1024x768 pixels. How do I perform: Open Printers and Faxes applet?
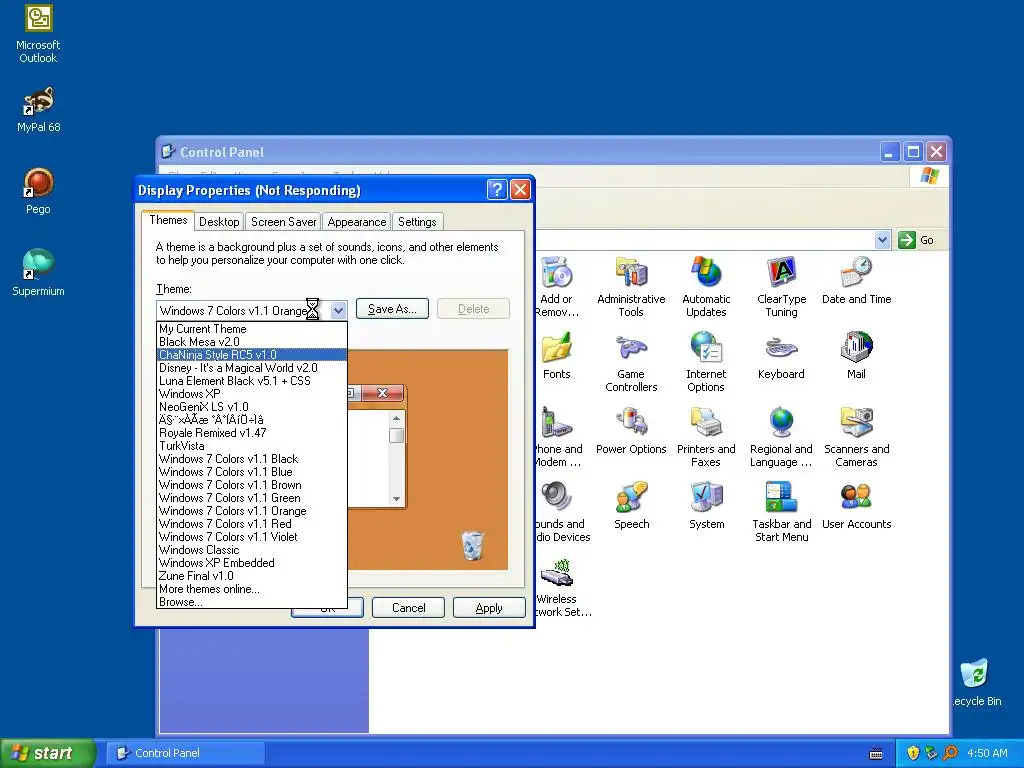[x=706, y=438]
